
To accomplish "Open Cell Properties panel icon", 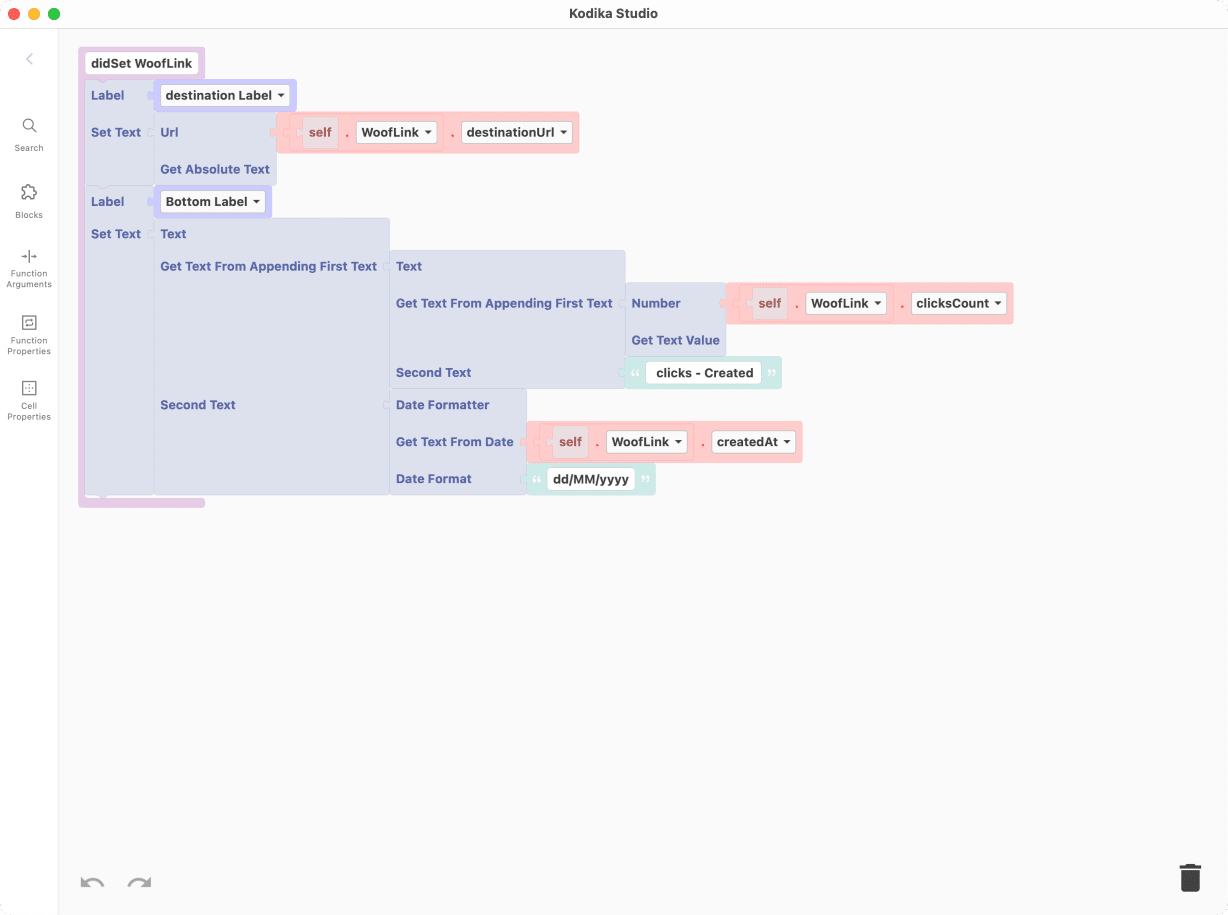I will [x=29, y=388].
